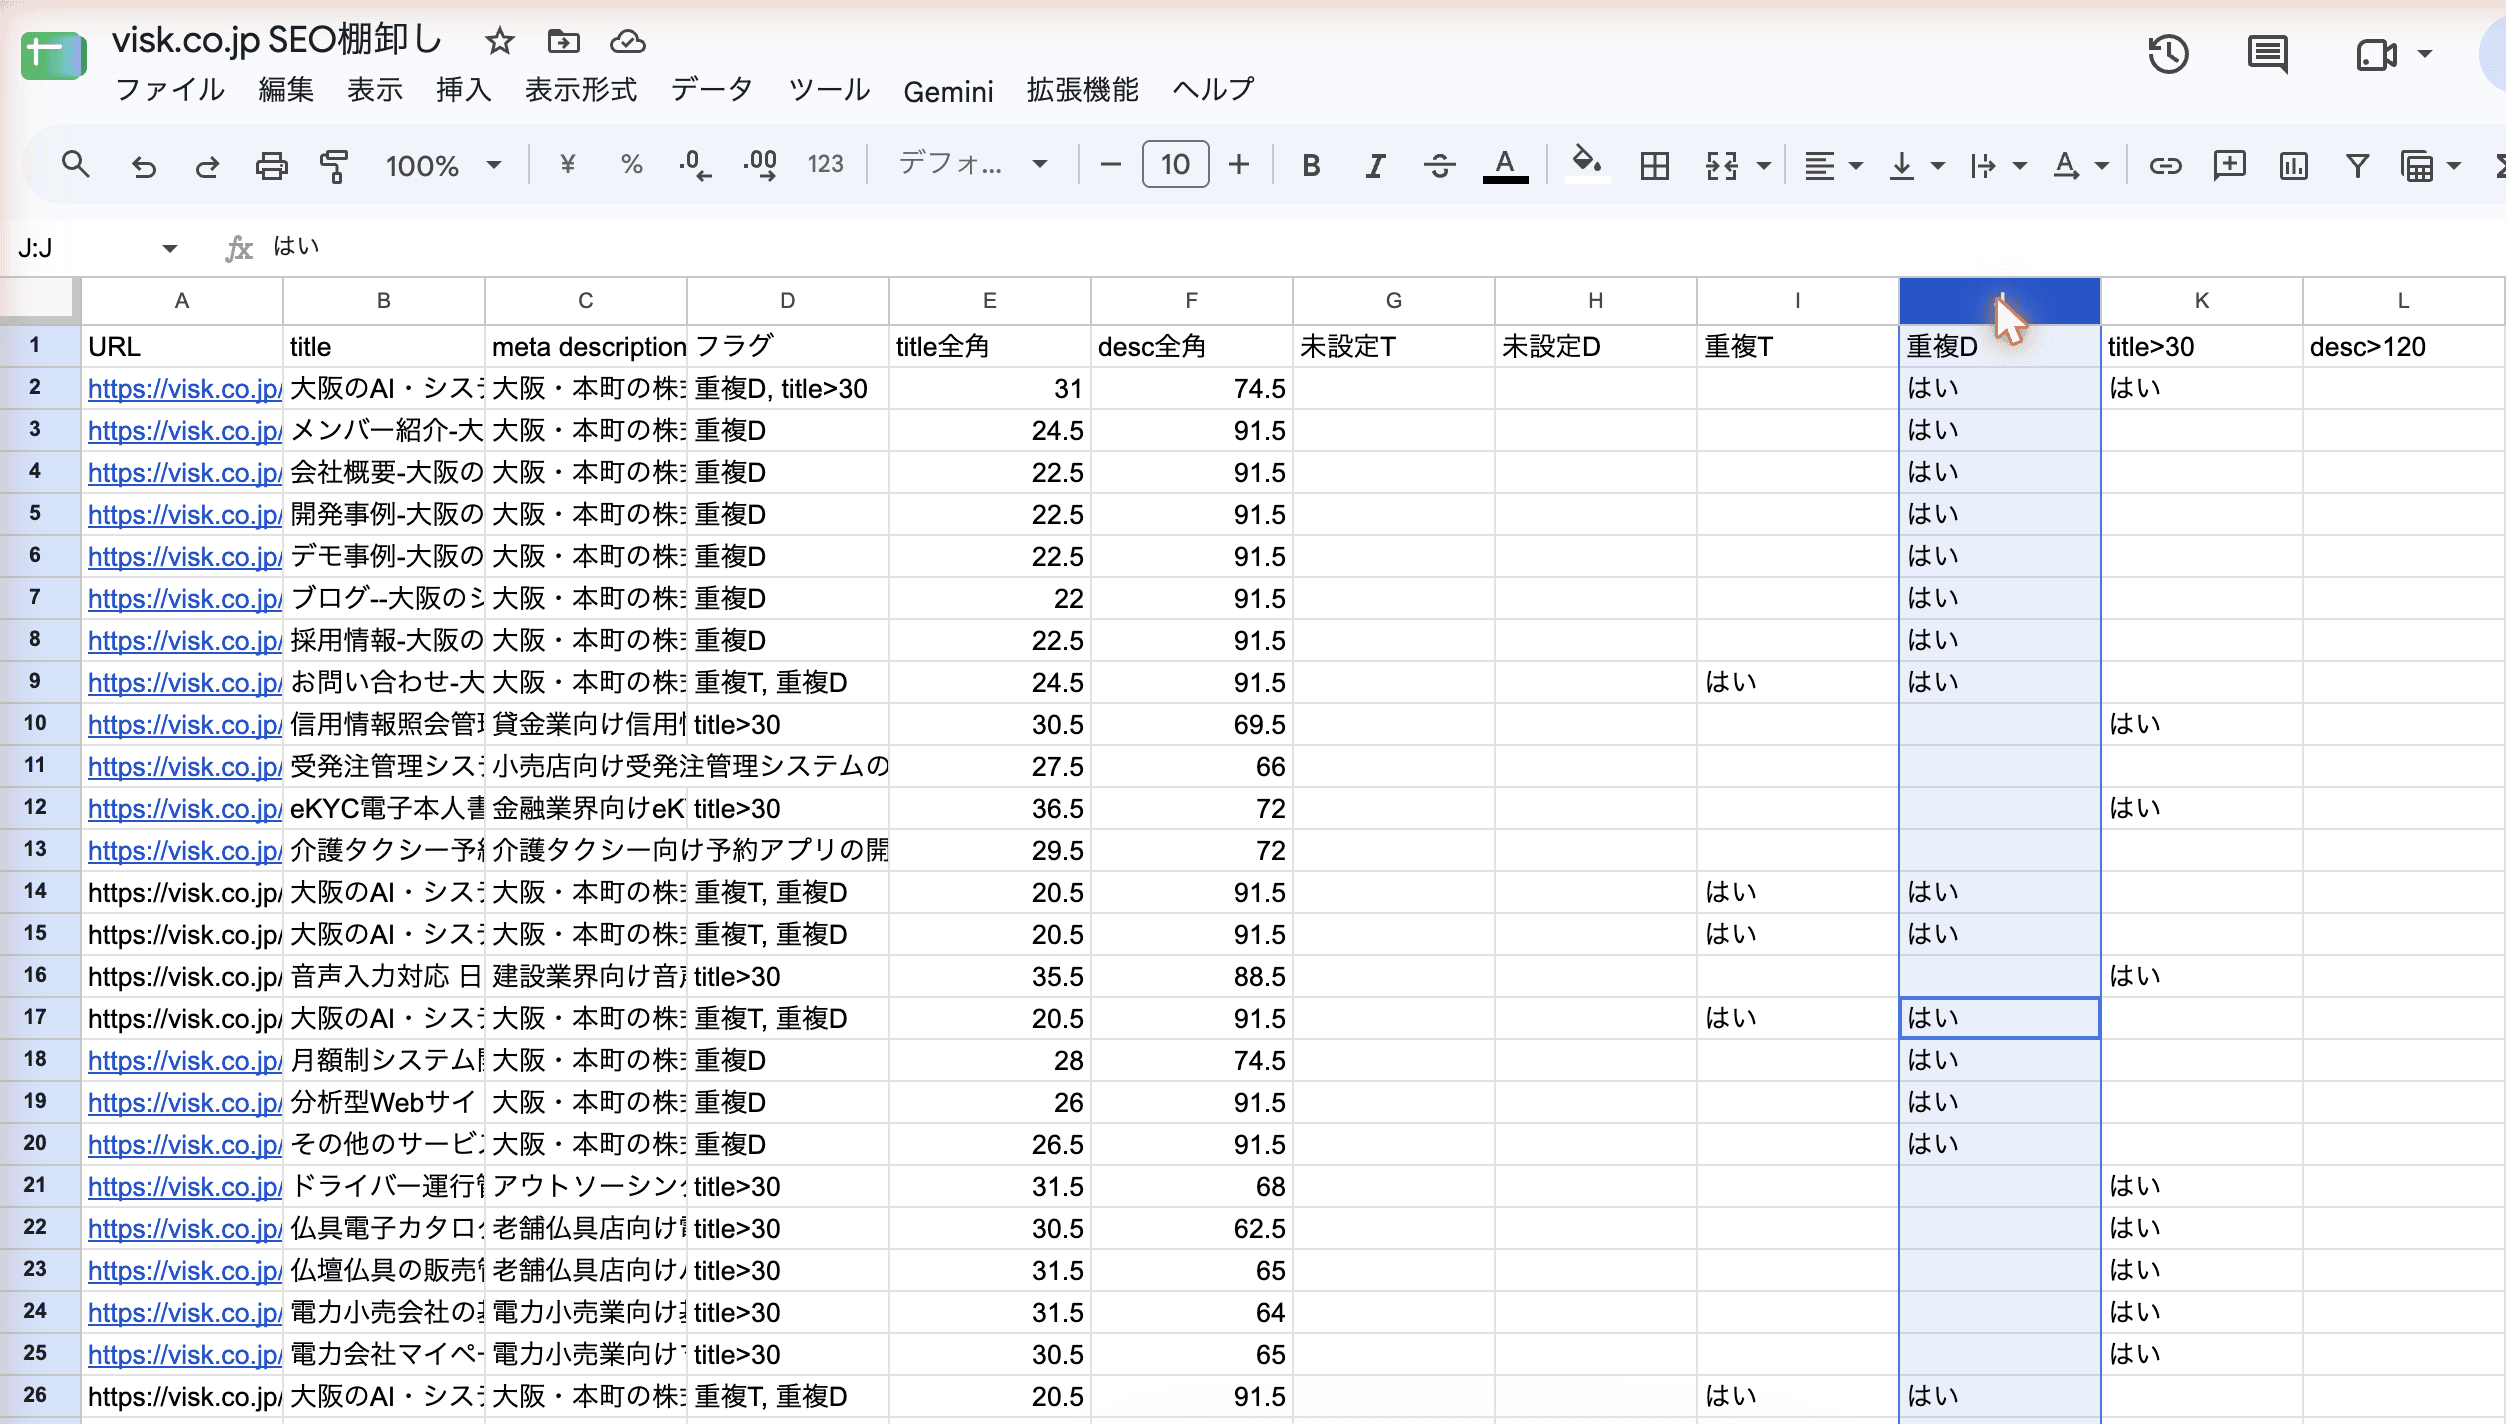Select the 重複D header cell
This screenshot has height=1424, width=2506.
[x=1999, y=346]
